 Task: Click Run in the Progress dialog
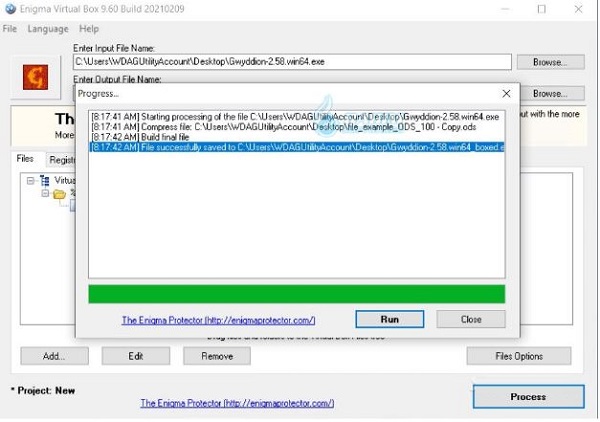[x=390, y=319]
